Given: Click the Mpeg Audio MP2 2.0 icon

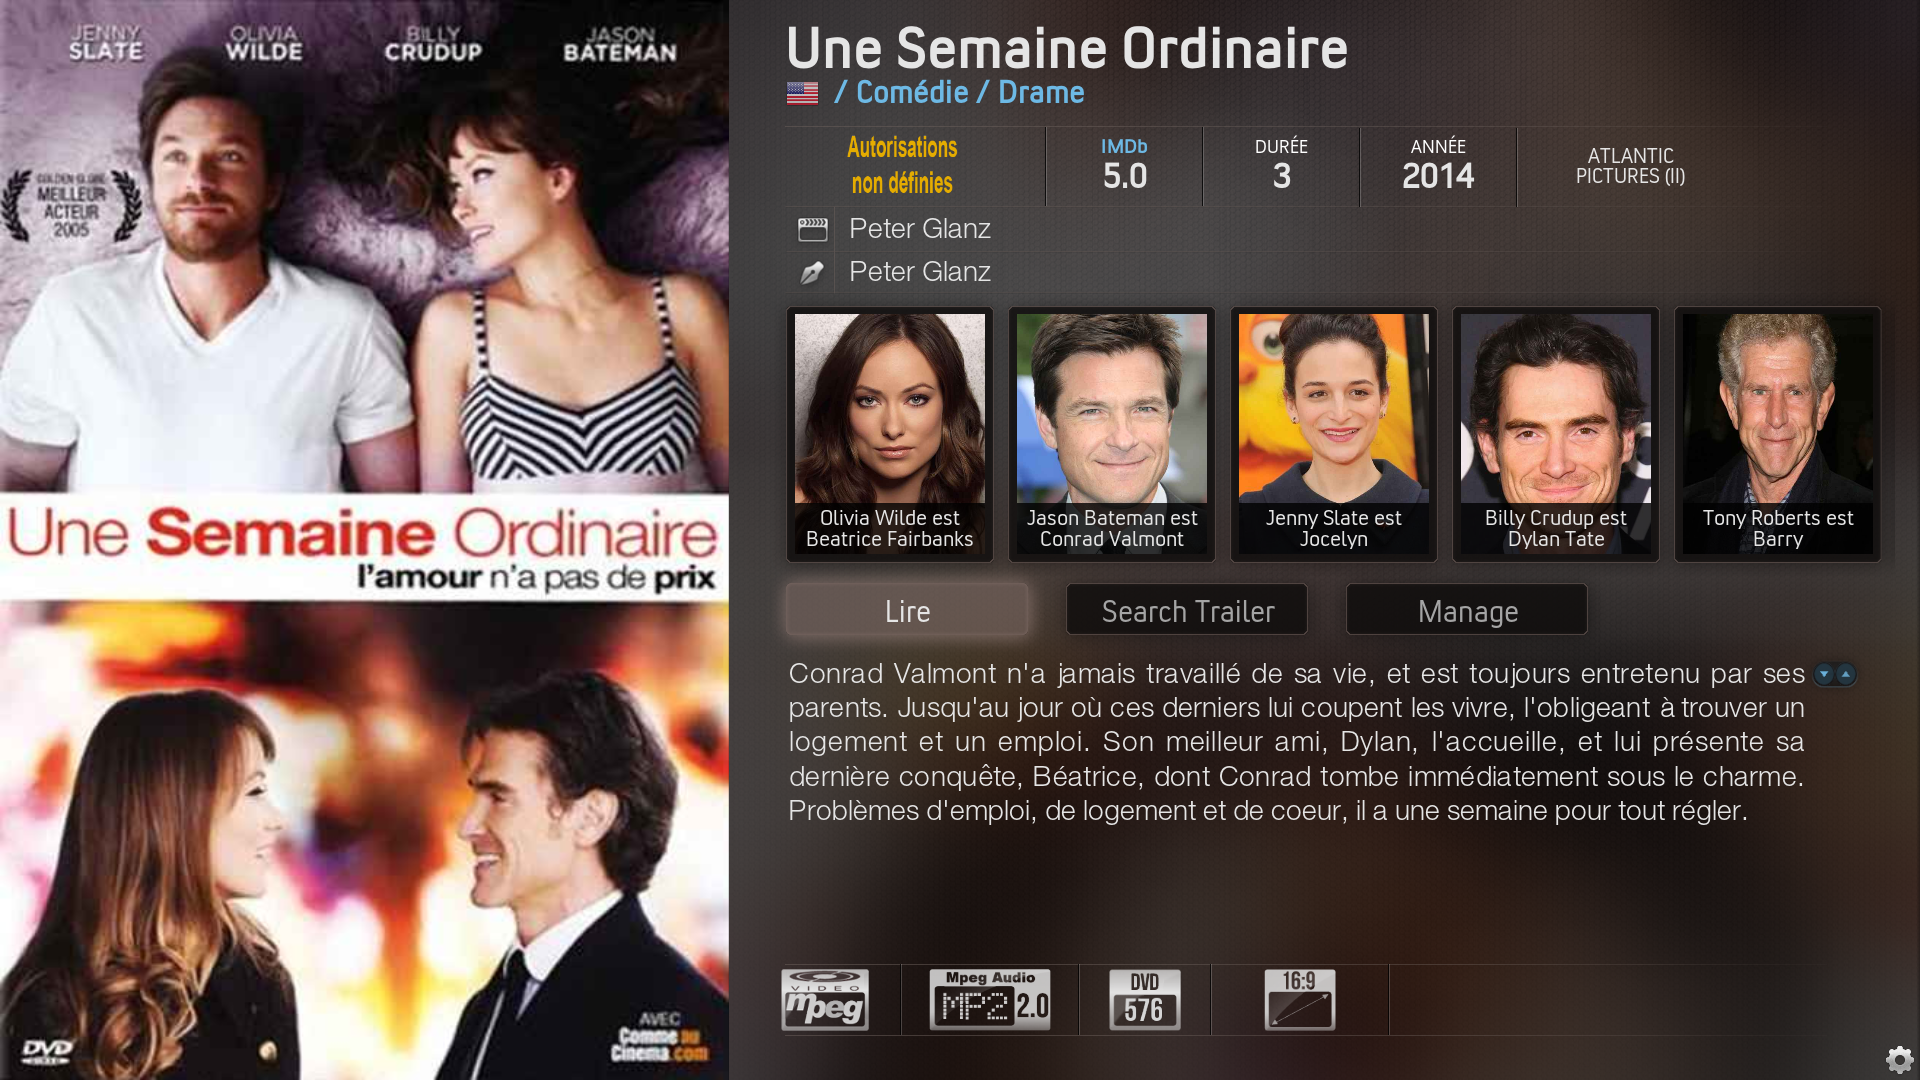Looking at the screenshot, I should pos(990,999).
